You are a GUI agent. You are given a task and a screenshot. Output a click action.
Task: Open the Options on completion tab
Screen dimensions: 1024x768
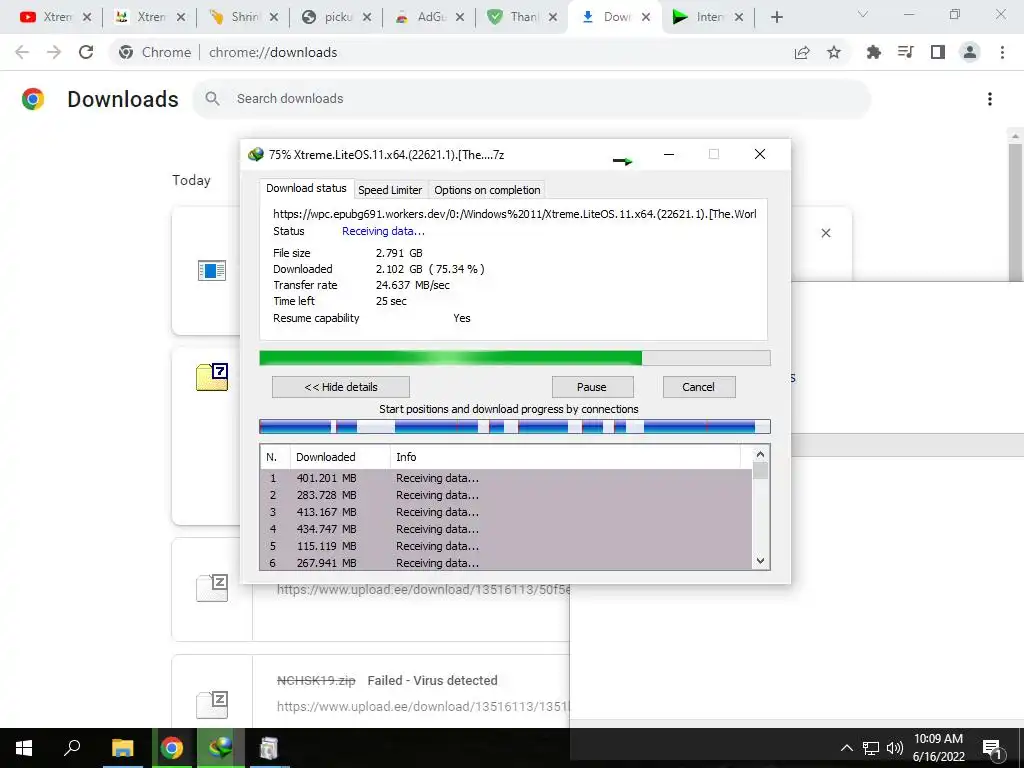[487, 190]
